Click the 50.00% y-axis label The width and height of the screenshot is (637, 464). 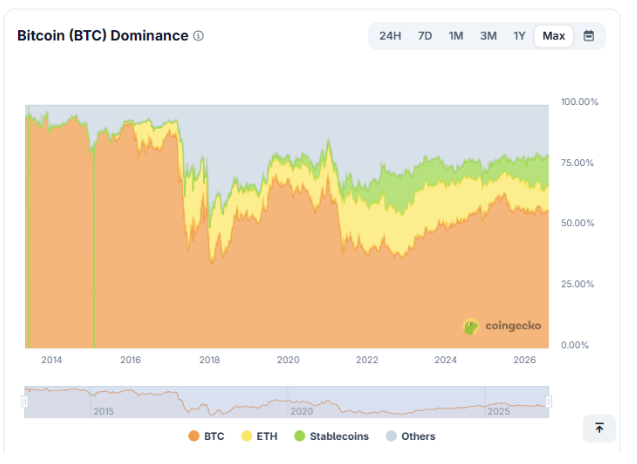click(577, 223)
